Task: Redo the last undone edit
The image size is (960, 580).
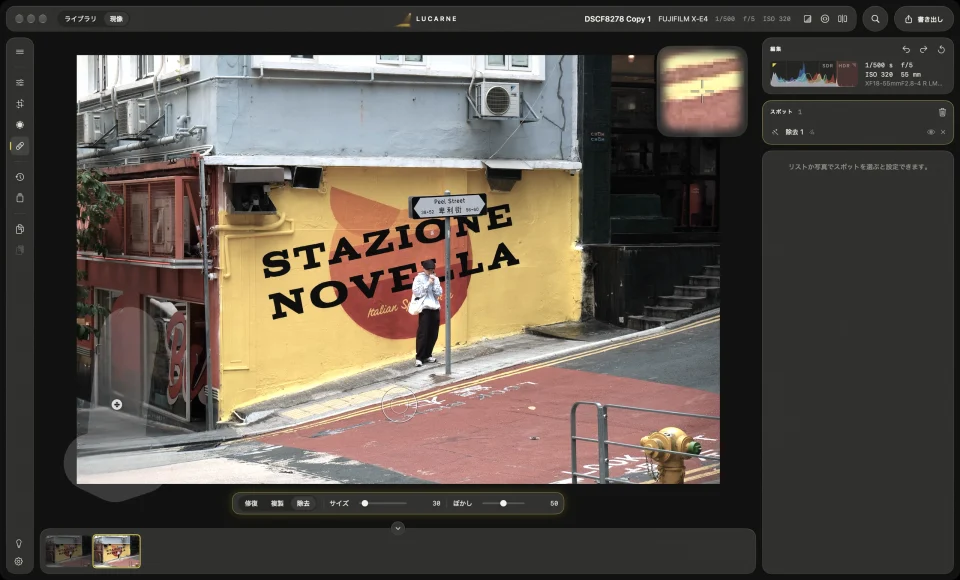Action: (923, 49)
